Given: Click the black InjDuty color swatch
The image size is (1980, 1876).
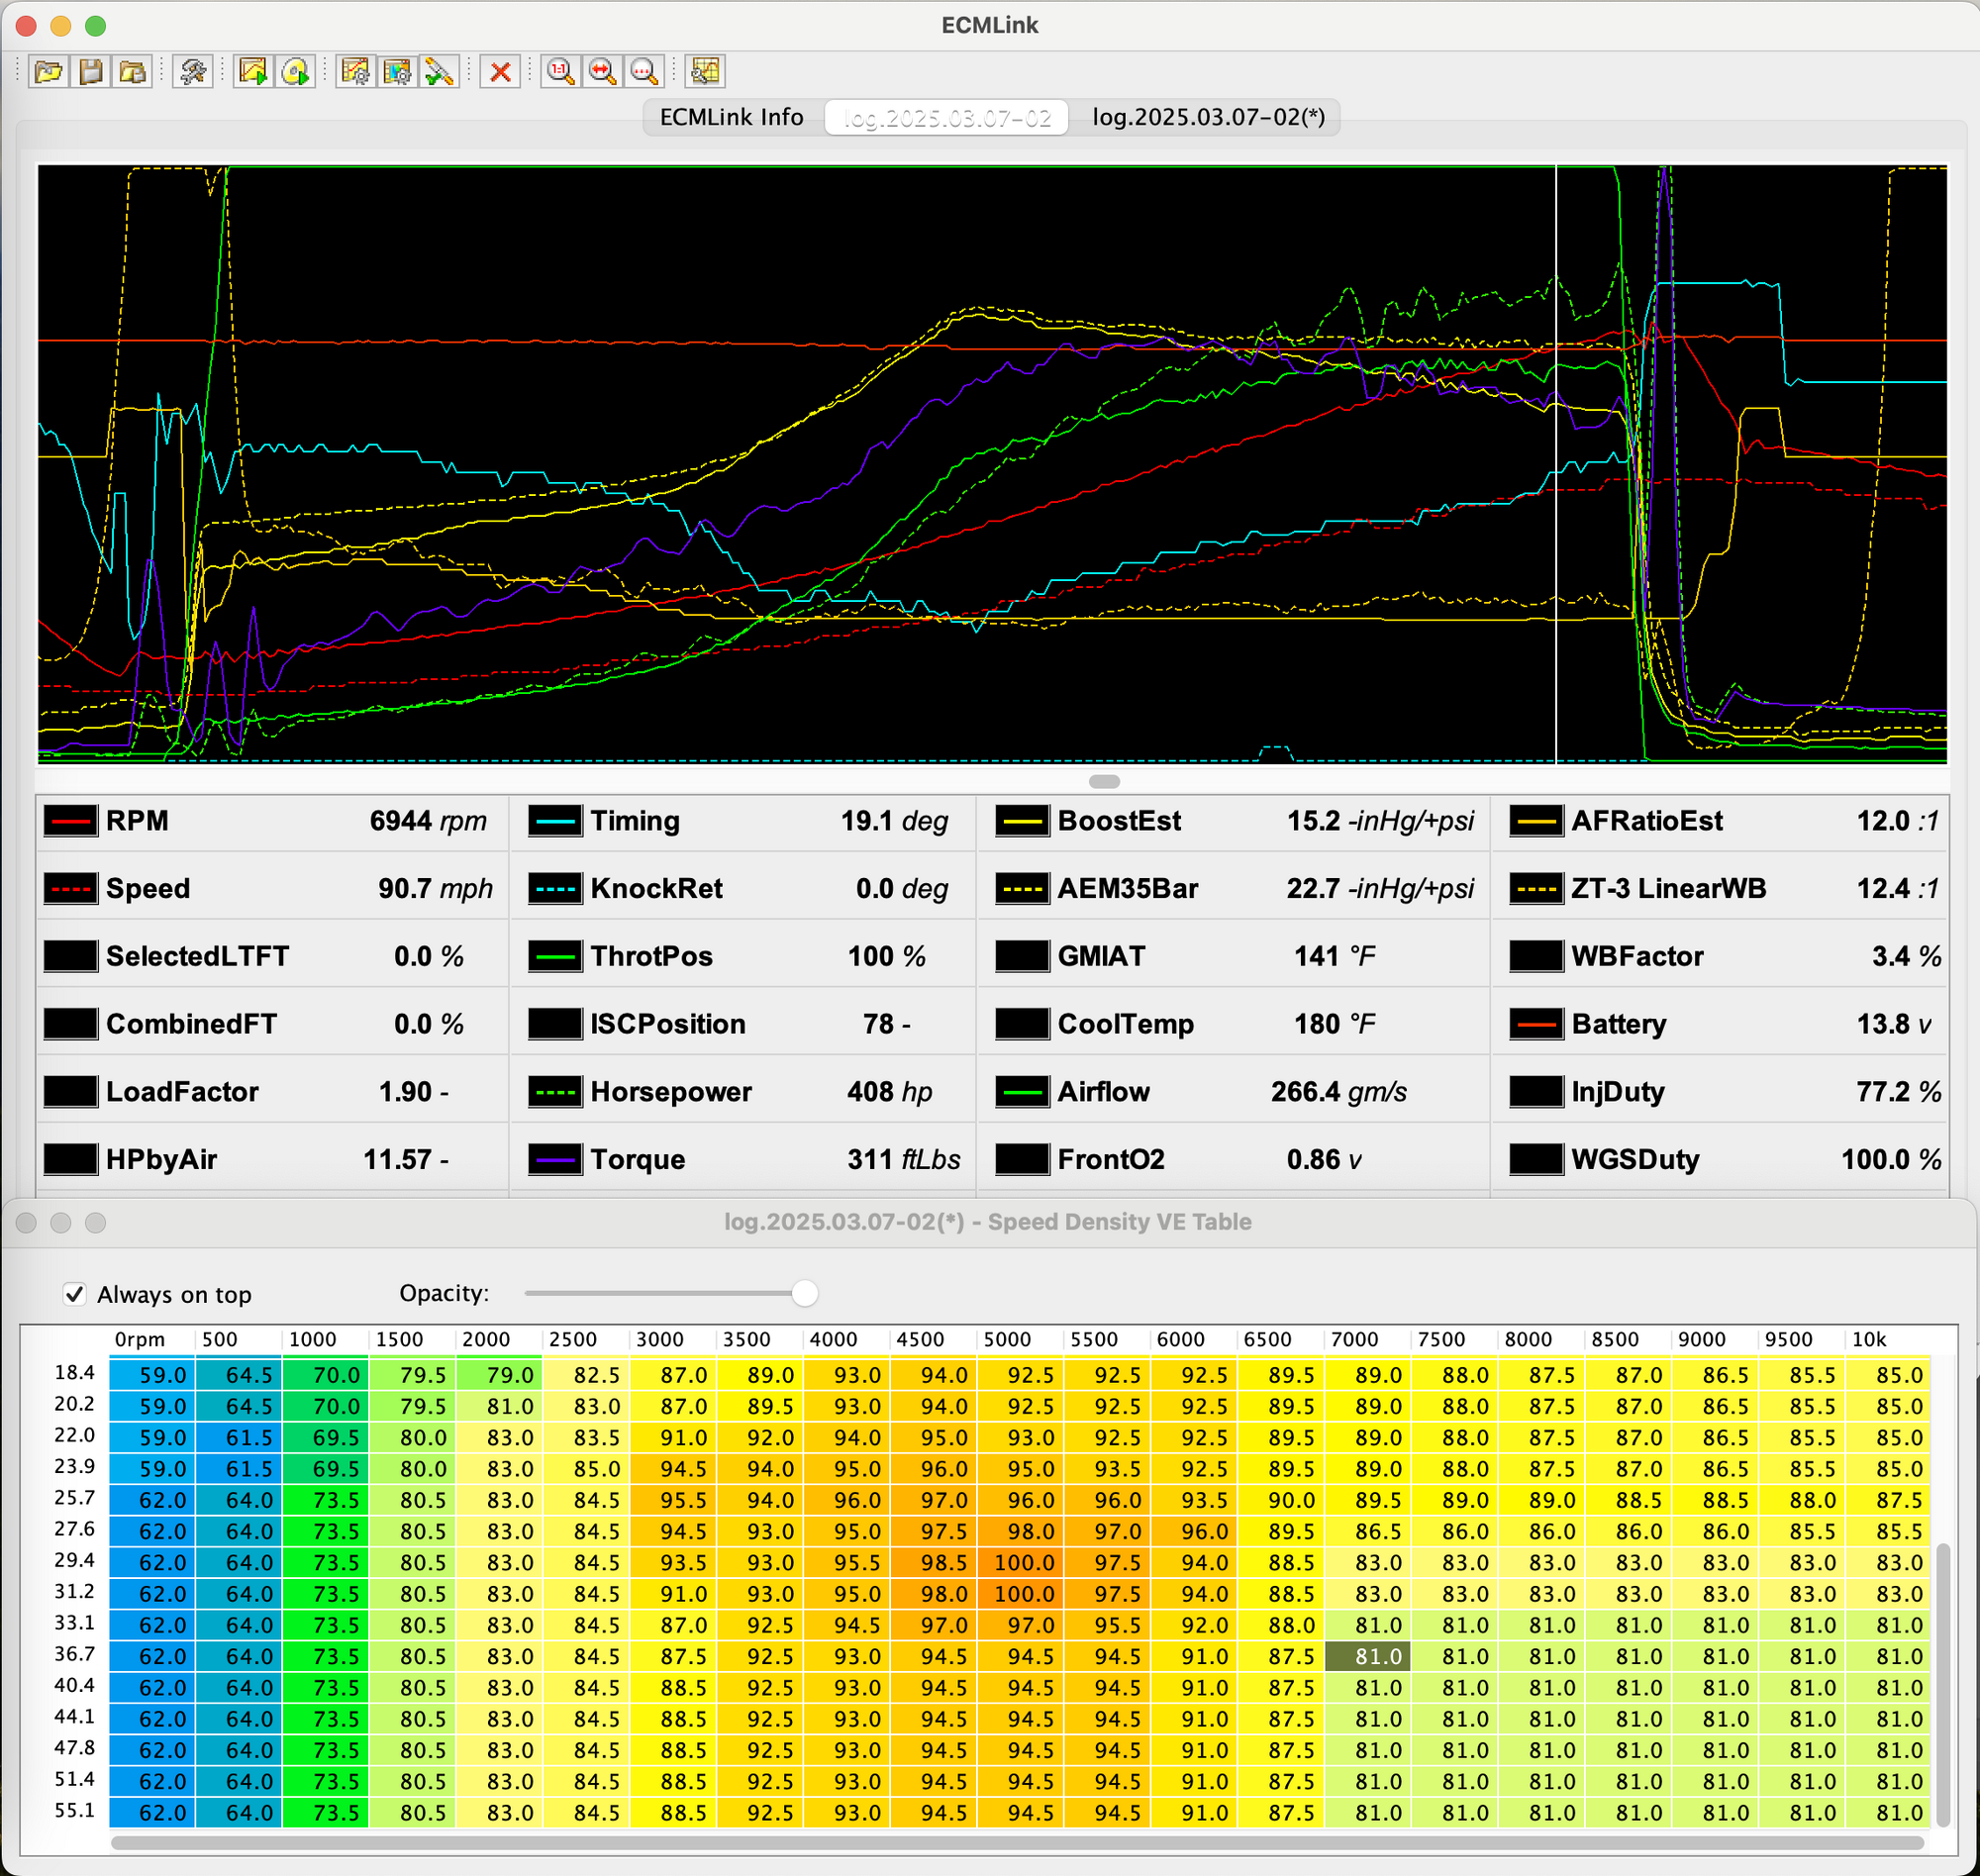Looking at the screenshot, I should [1536, 1091].
